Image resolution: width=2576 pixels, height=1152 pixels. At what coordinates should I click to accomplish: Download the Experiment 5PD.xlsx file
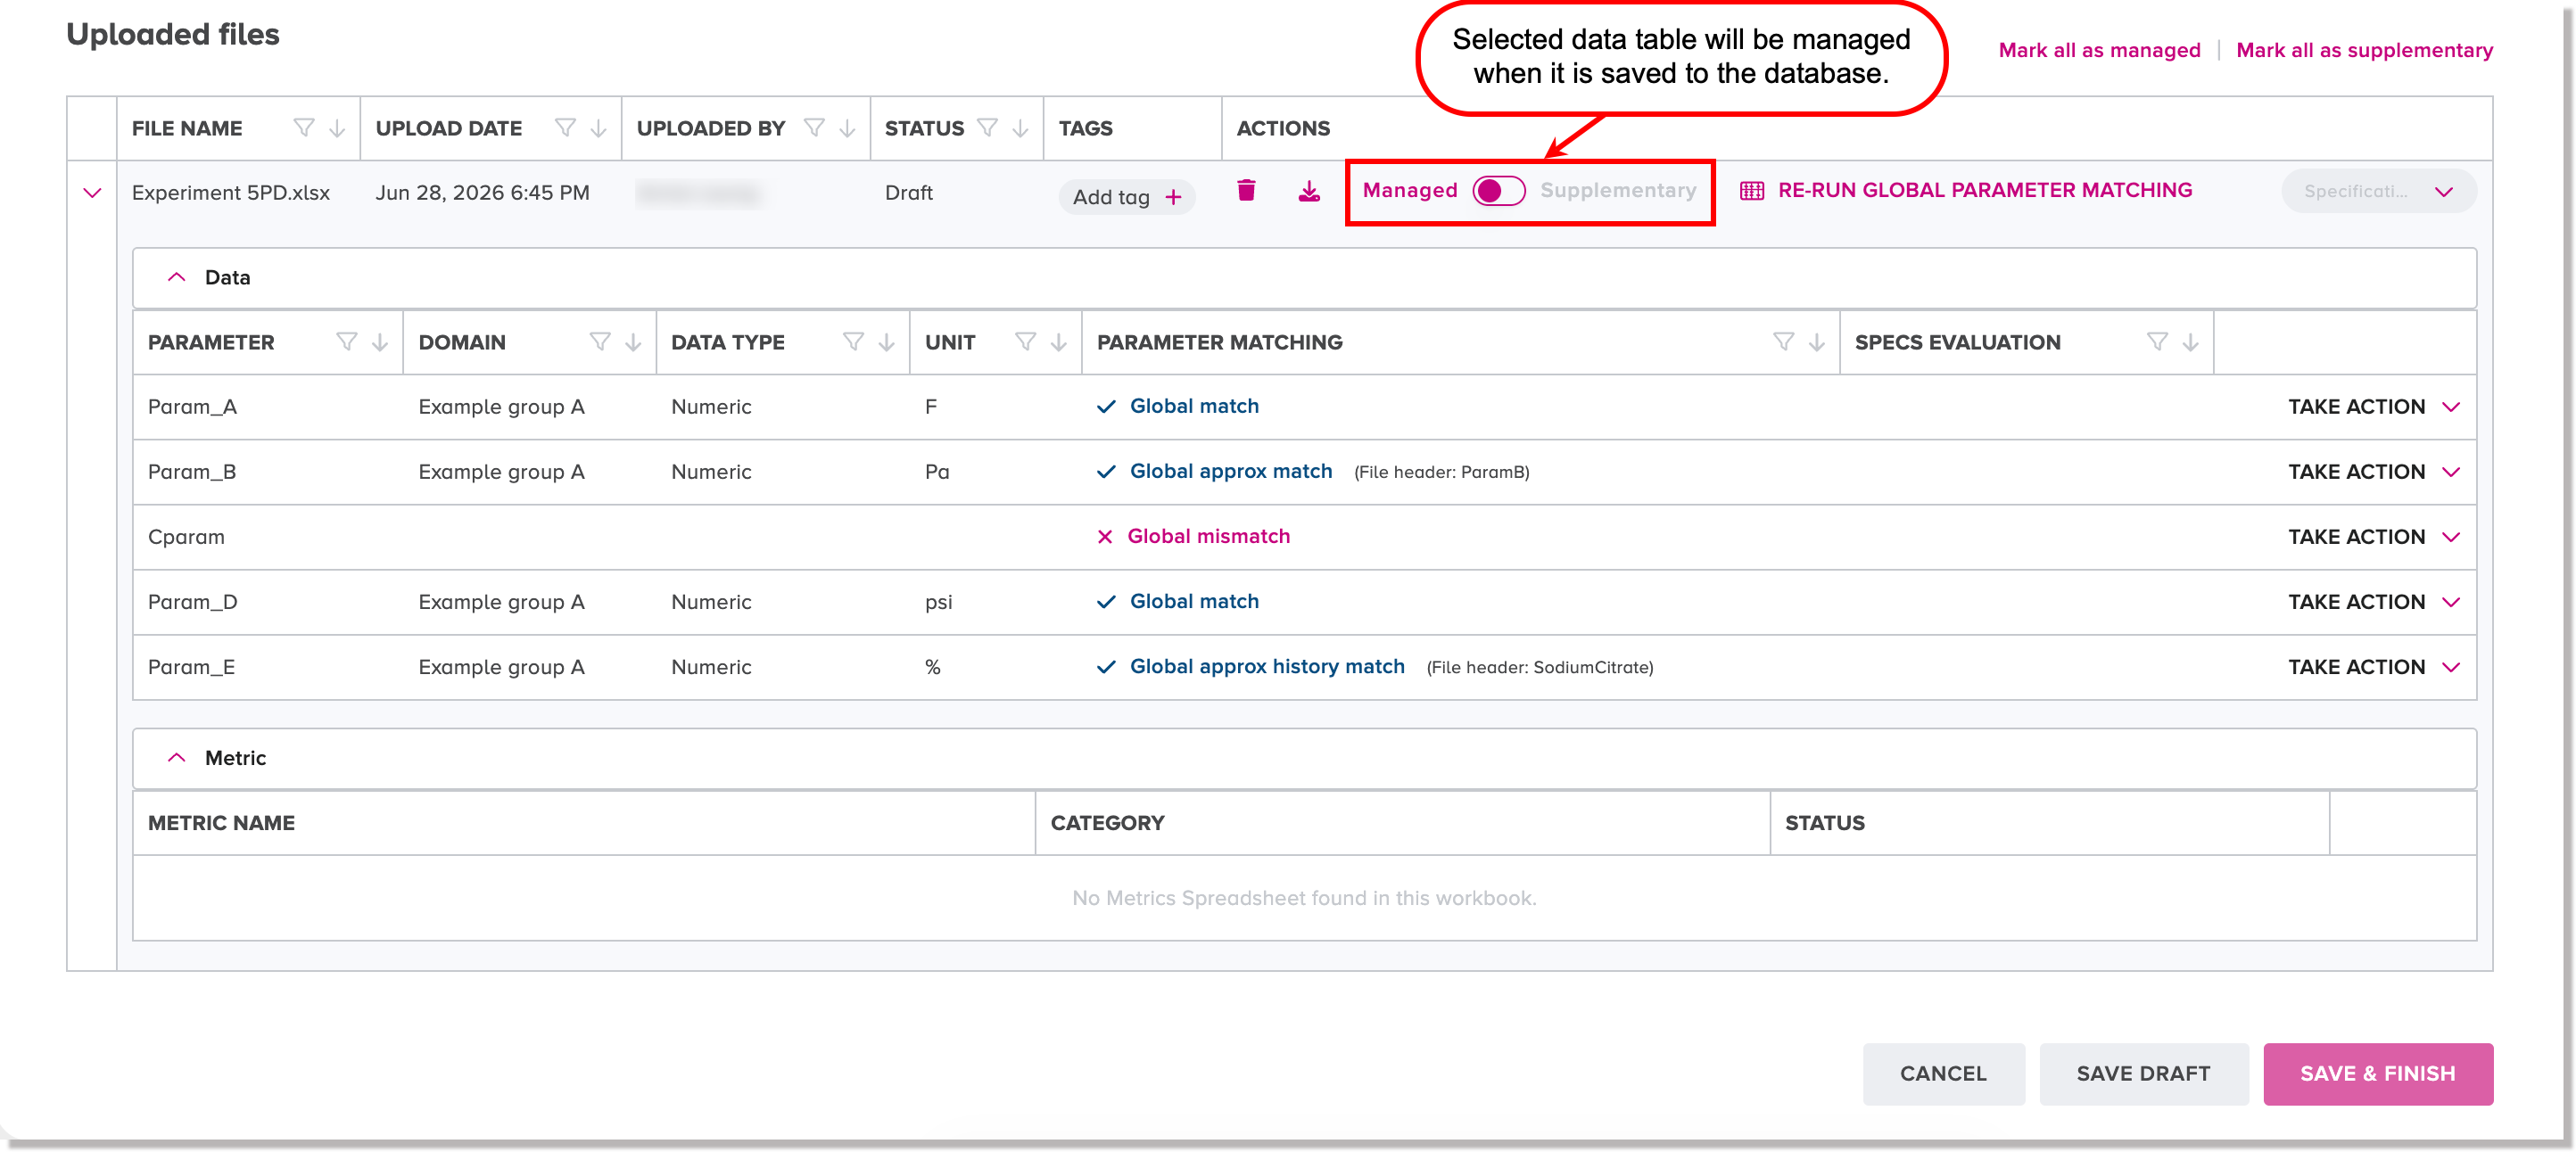(x=1309, y=191)
